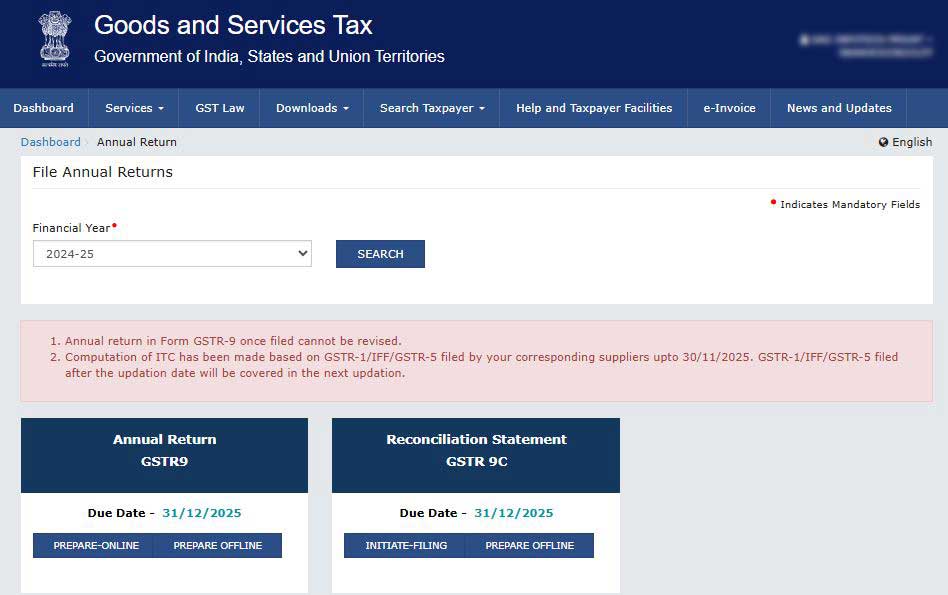Expand the Services dropdown menu
The height and width of the screenshot is (595, 948).
click(134, 108)
